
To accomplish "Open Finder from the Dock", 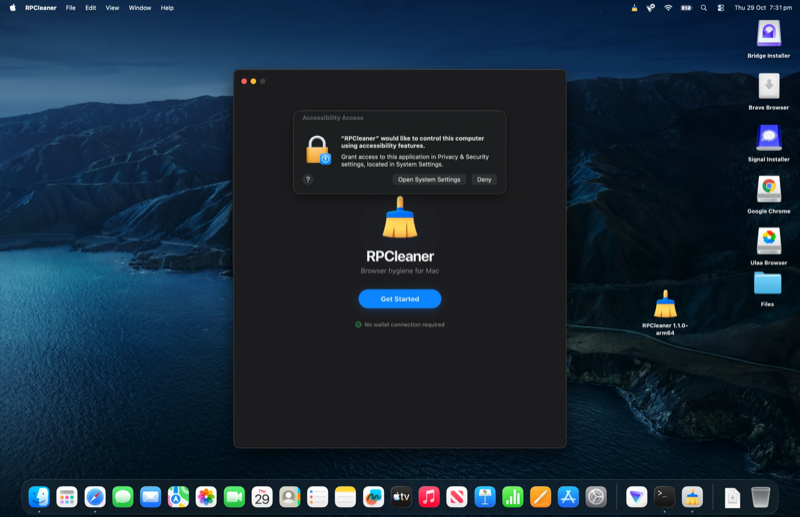I will tap(39, 497).
